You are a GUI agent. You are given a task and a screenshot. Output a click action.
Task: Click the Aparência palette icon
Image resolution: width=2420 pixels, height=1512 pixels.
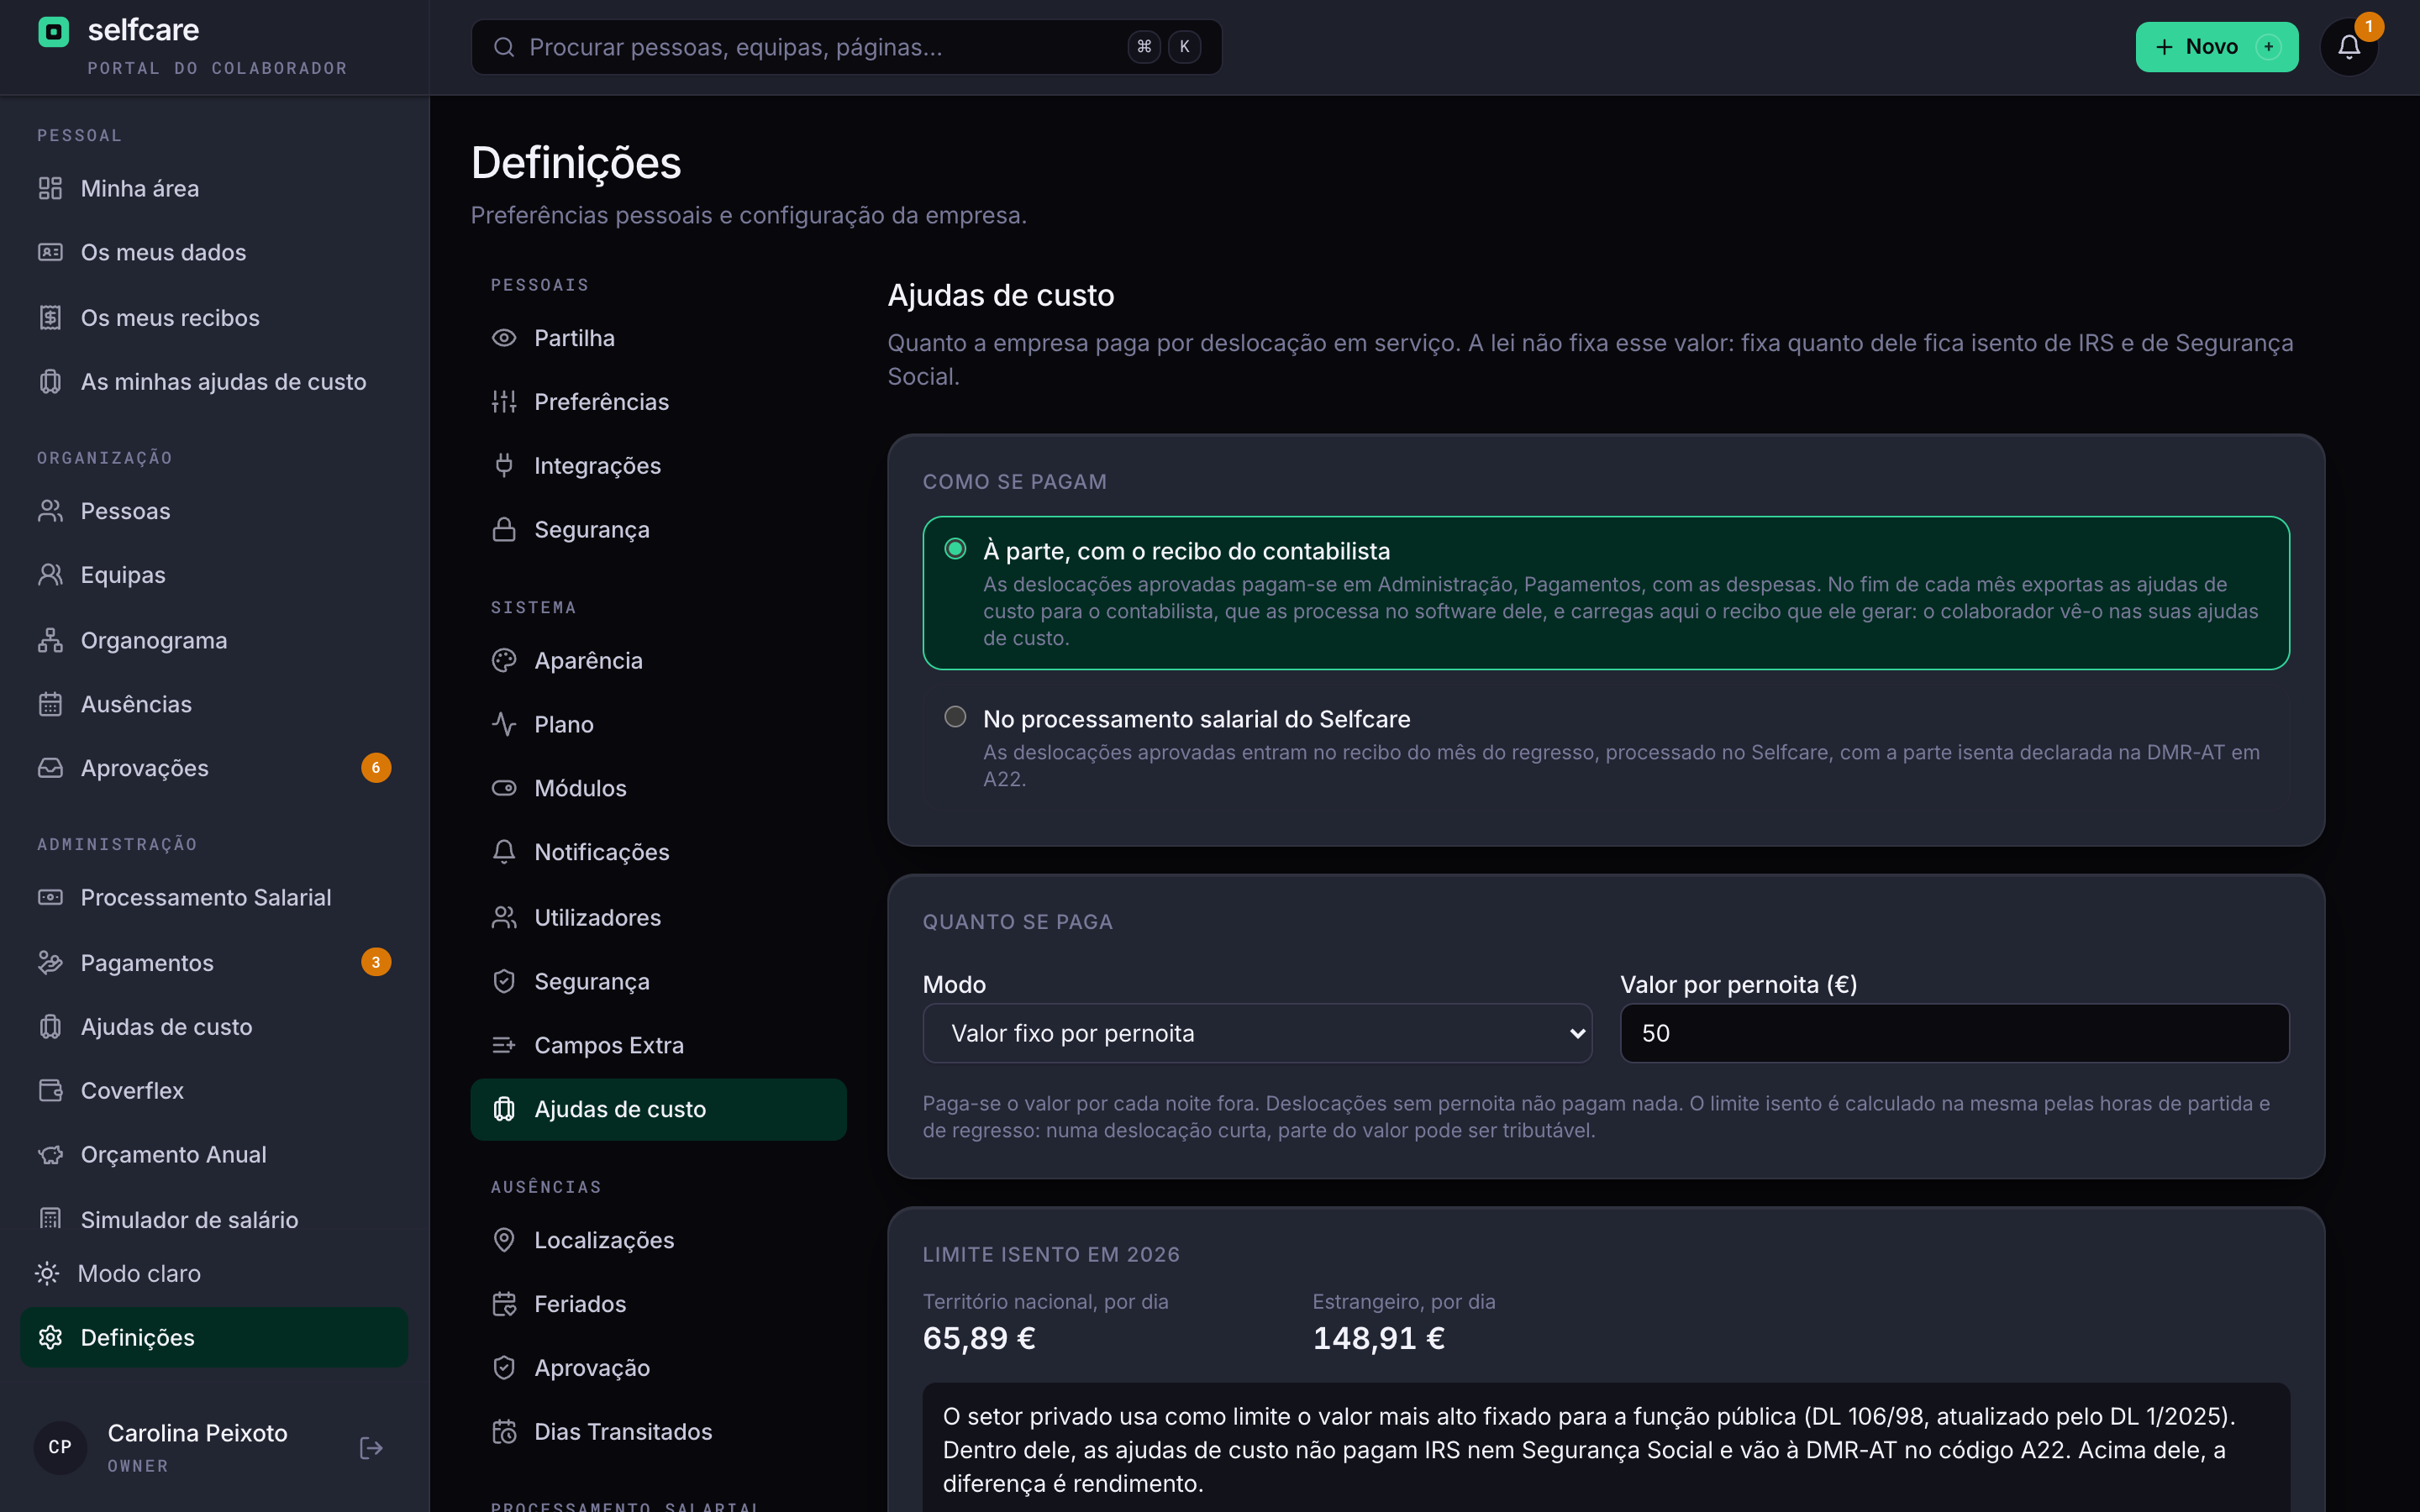[x=504, y=660]
